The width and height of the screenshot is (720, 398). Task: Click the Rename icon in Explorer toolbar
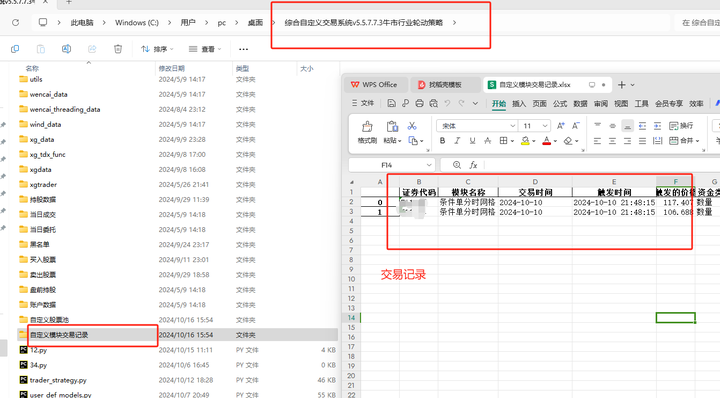click(67, 49)
